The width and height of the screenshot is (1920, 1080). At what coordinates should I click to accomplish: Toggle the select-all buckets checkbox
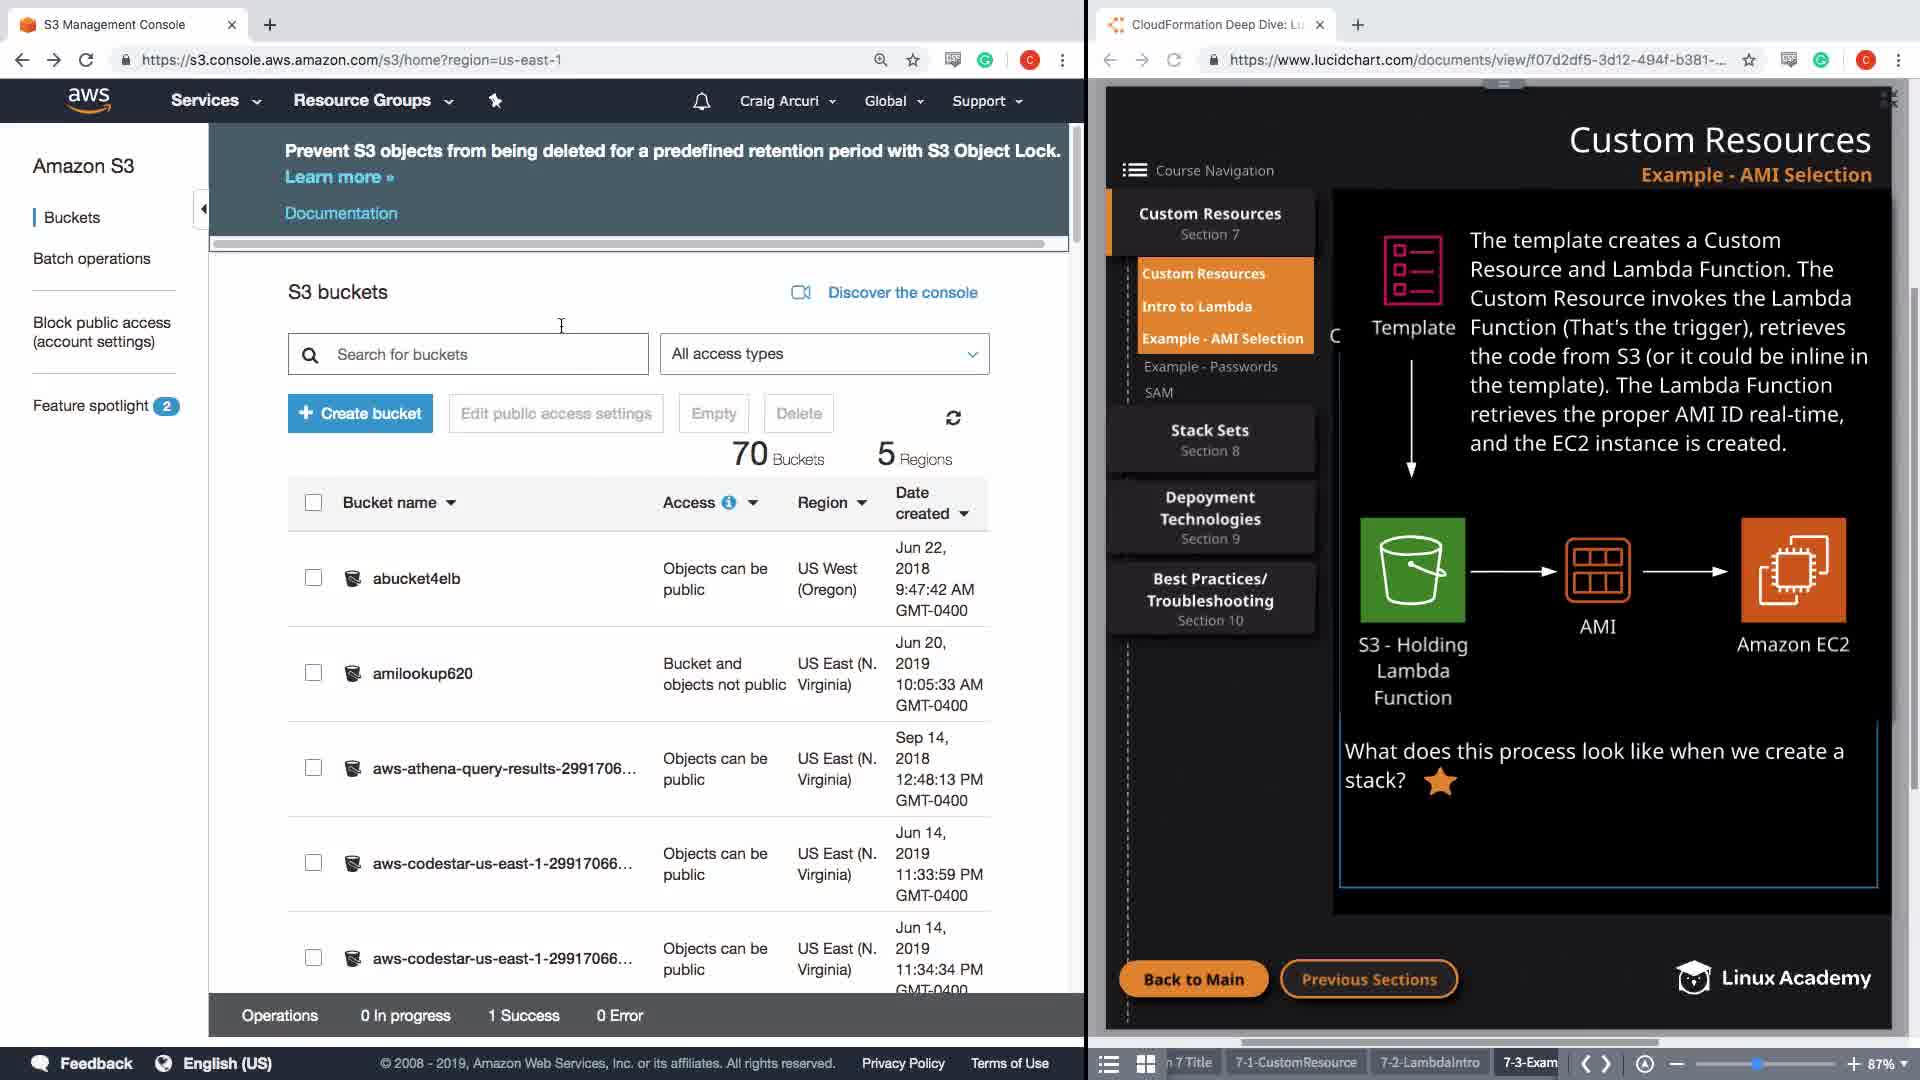(313, 502)
